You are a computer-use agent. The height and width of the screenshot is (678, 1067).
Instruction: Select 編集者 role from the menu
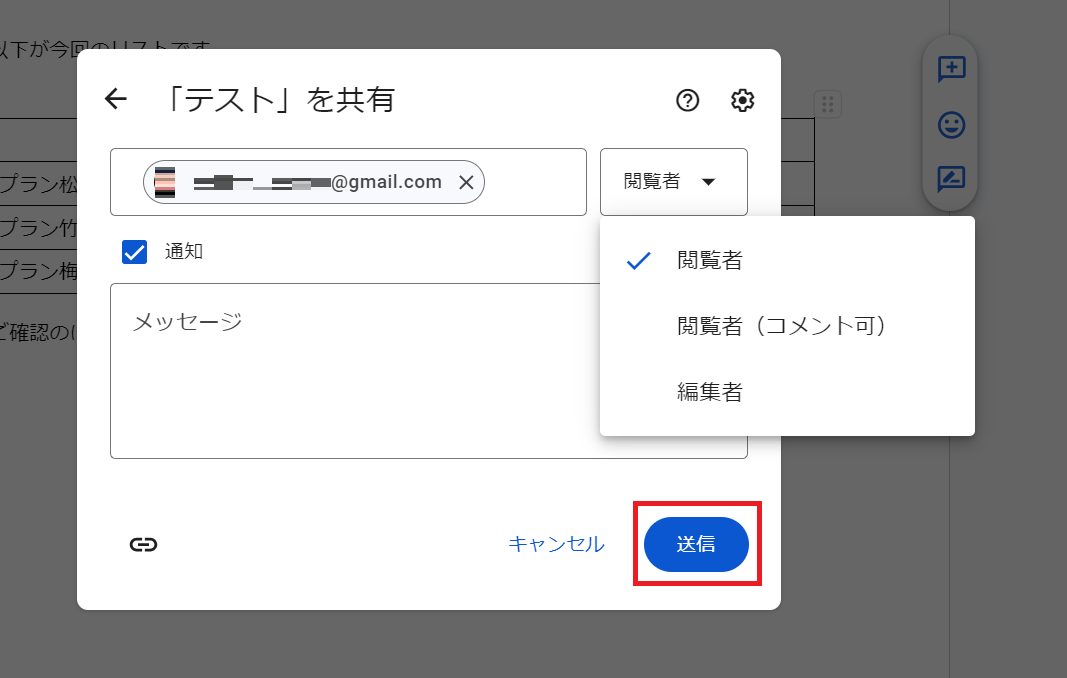710,392
